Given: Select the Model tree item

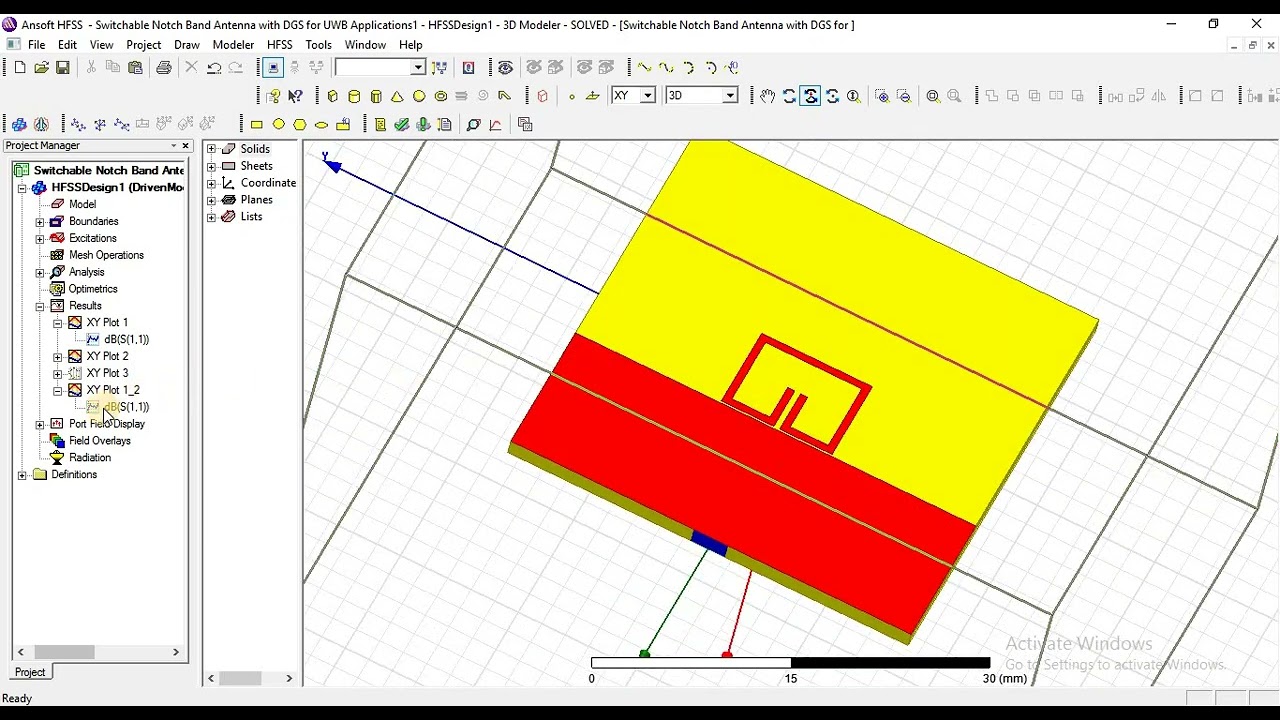Looking at the screenshot, I should pyautogui.click(x=82, y=204).
